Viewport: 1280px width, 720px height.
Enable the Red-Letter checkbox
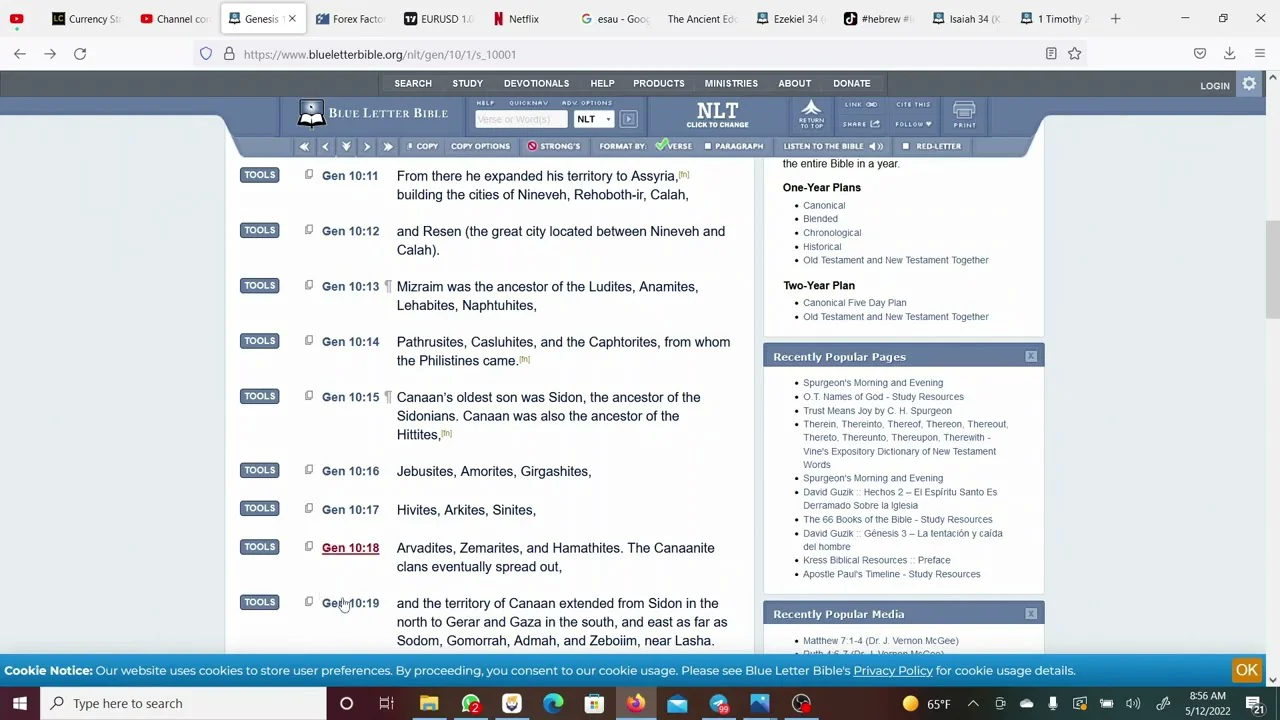point(906,146)
